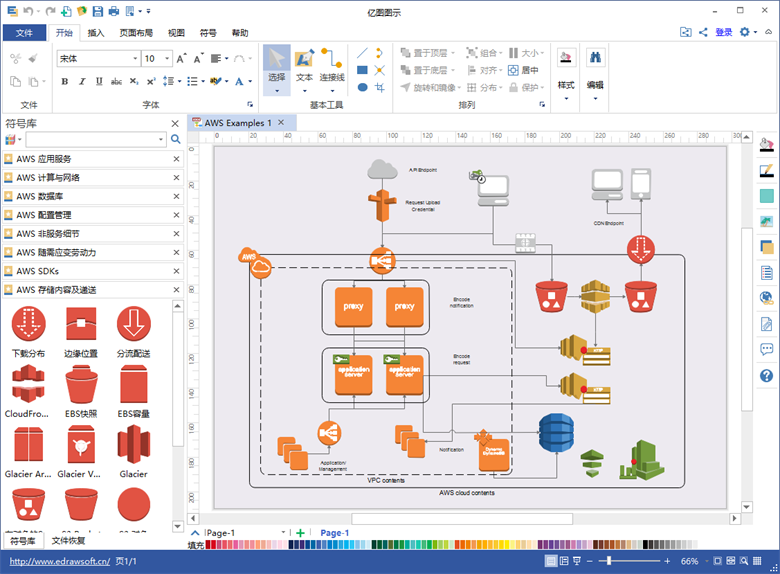Click the Center button in arrange group
The image size is (780, 574).
point(523,70)
